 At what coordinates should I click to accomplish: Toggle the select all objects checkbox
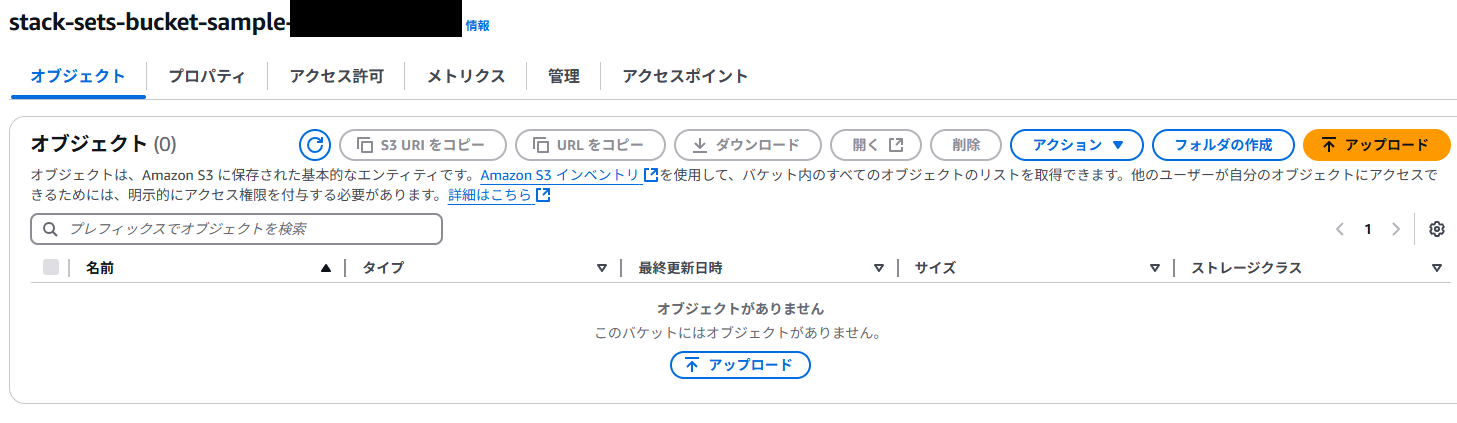point(51,267)
